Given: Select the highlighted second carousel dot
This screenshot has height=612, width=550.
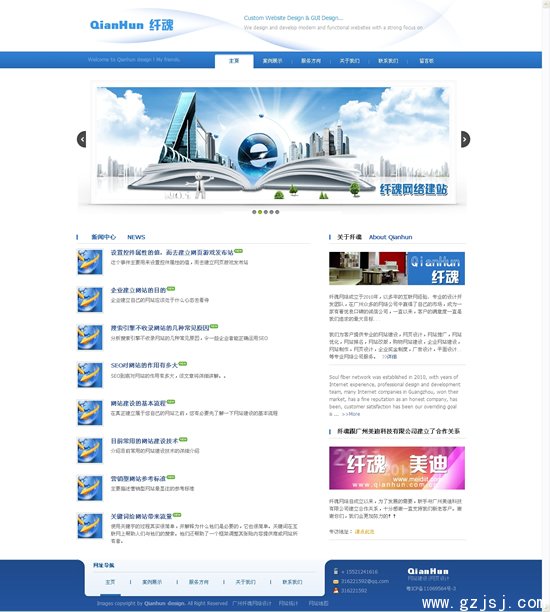Looking at the screenshot, I should (x=260, y=212).
